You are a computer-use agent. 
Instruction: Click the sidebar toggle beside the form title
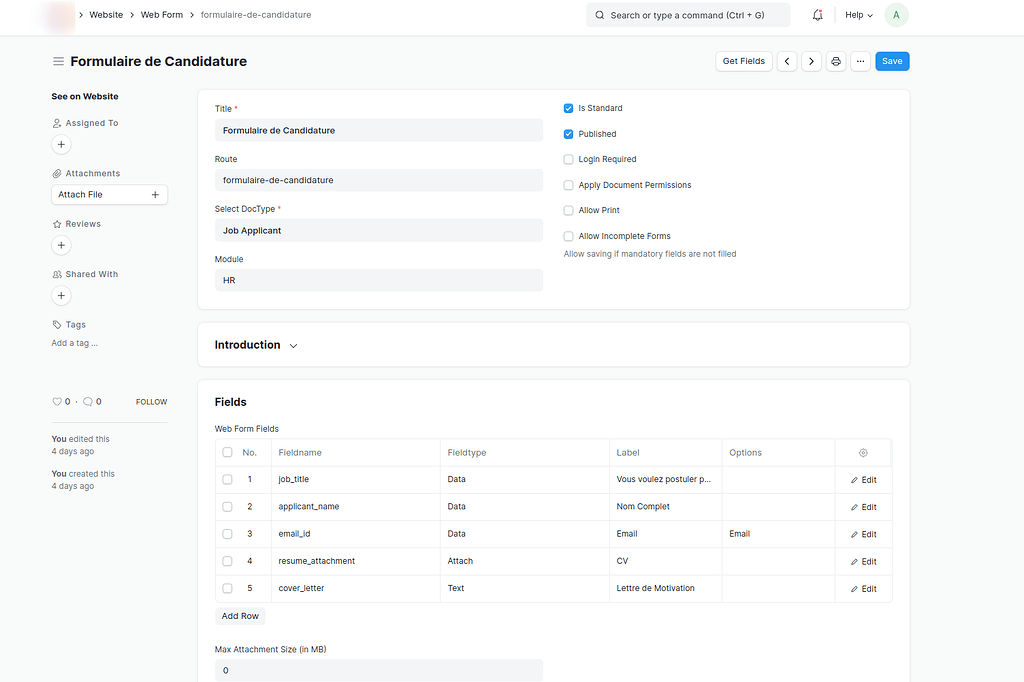59,61
